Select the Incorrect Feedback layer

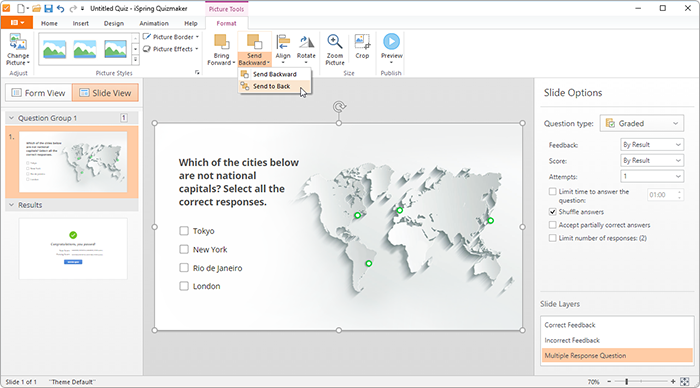pyautogui.click(x=617, y=340)
